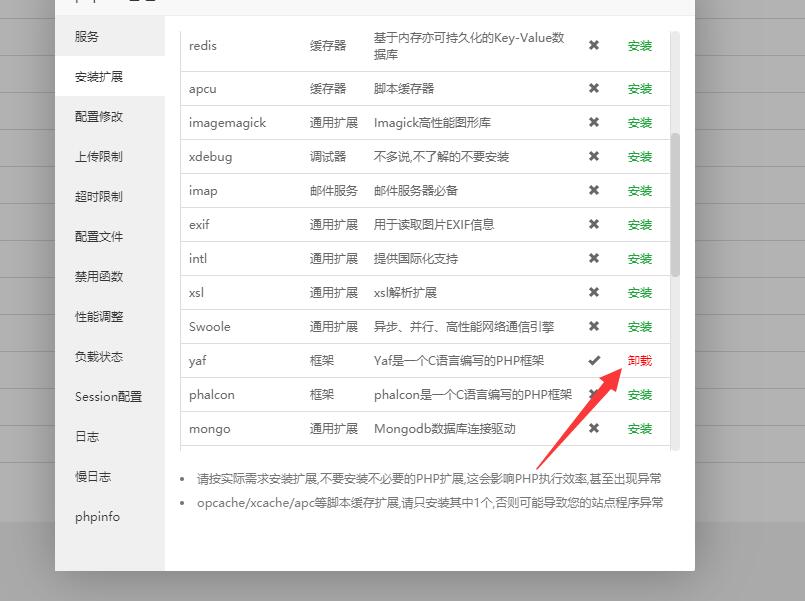The width and height of the screenshot is (805, 601).
Task: Click the phalcon extension name
Action: [x=212, y=395]
